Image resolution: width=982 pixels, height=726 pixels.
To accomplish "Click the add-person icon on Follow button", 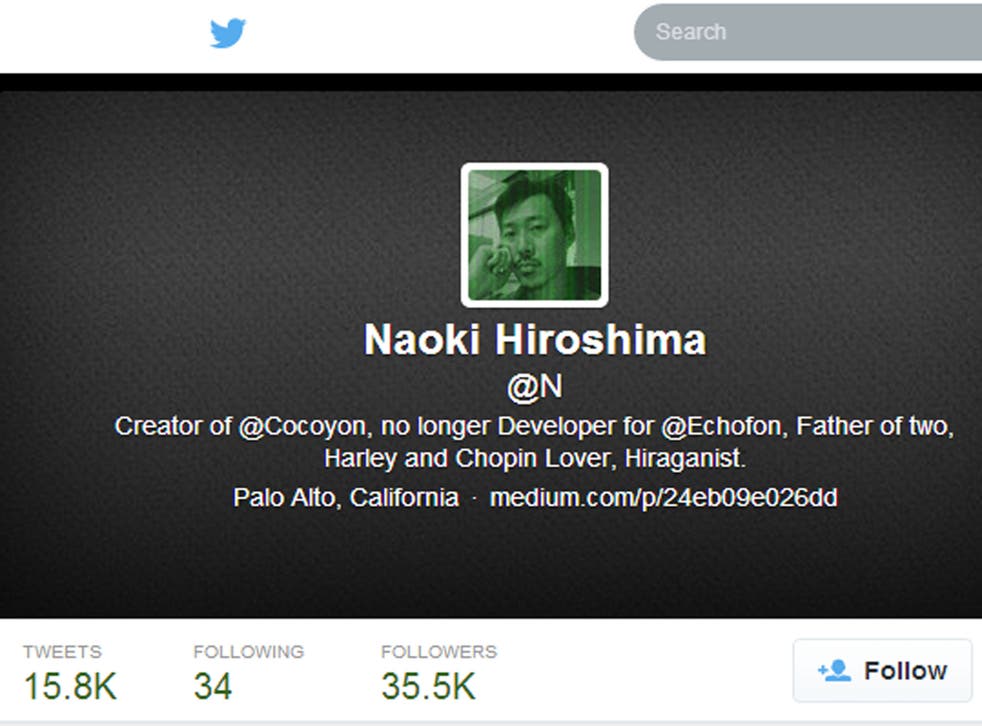I will click(834, 671).
